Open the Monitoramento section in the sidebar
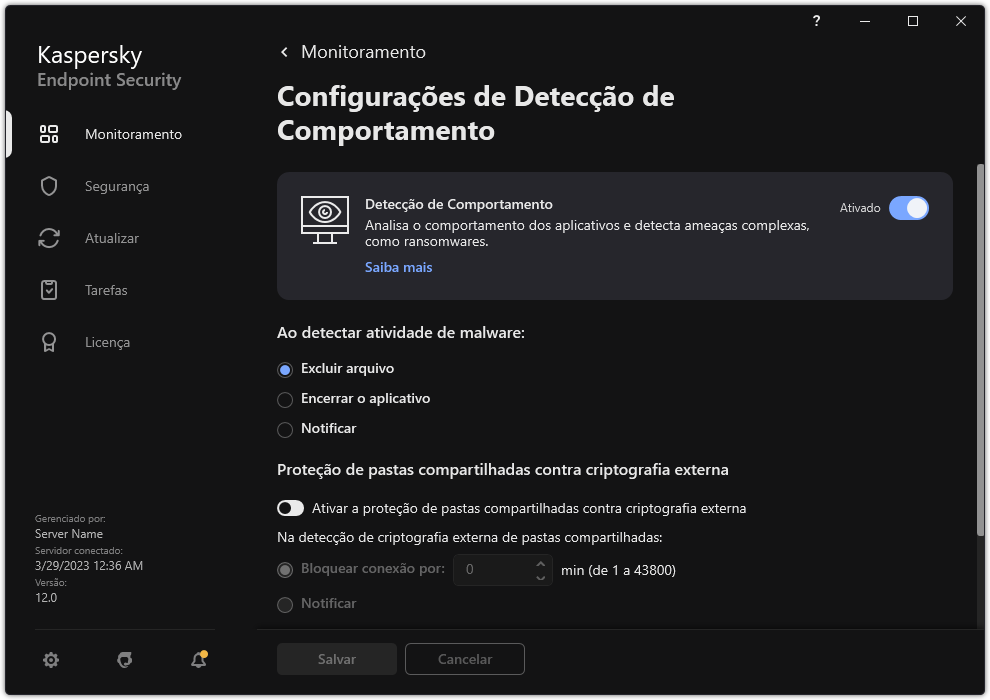 tap(131, 134)
